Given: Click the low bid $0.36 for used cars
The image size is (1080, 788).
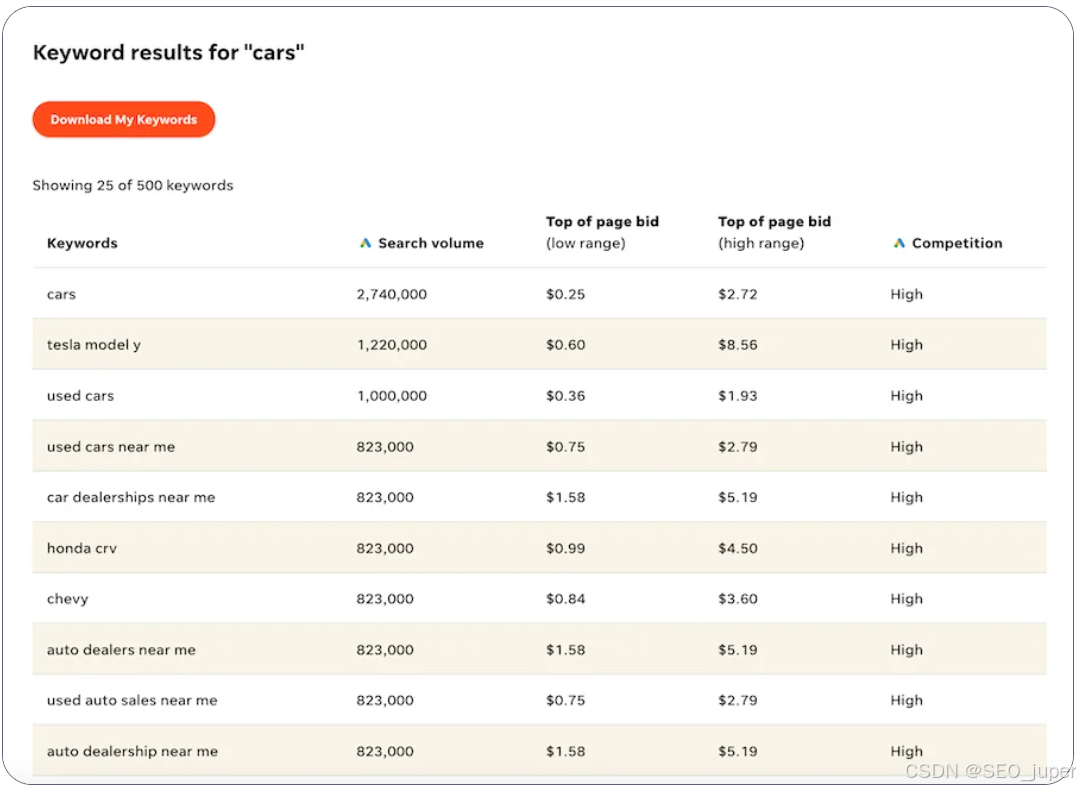Looking at the screenshot, I should (x=565, y=395).
